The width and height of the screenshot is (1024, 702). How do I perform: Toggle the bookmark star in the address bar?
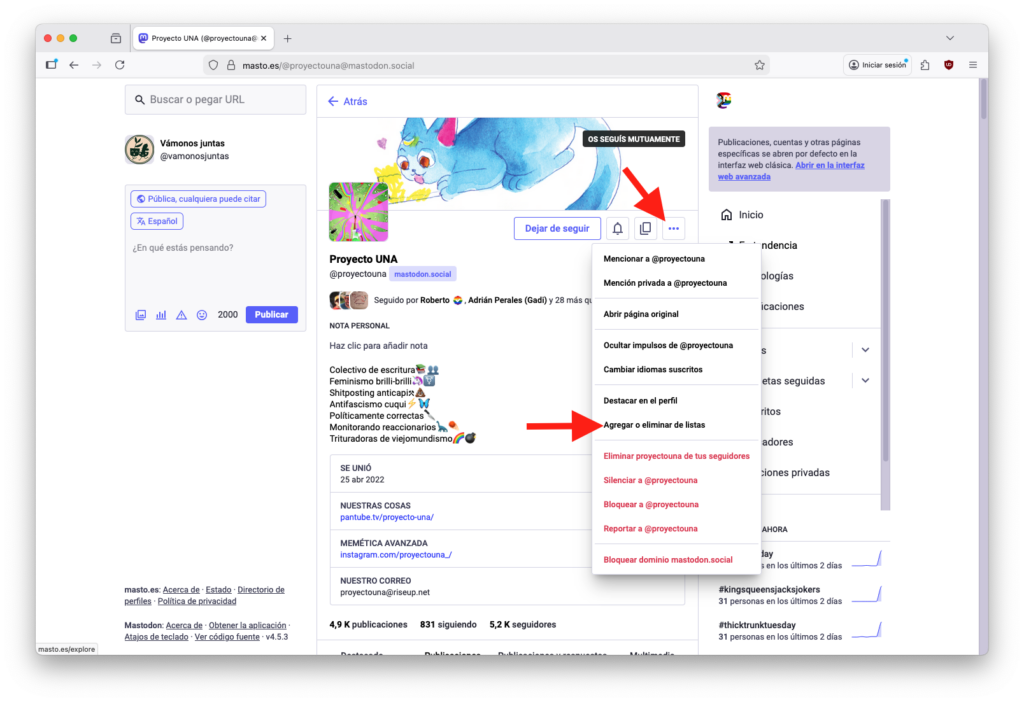pos(759,64)
